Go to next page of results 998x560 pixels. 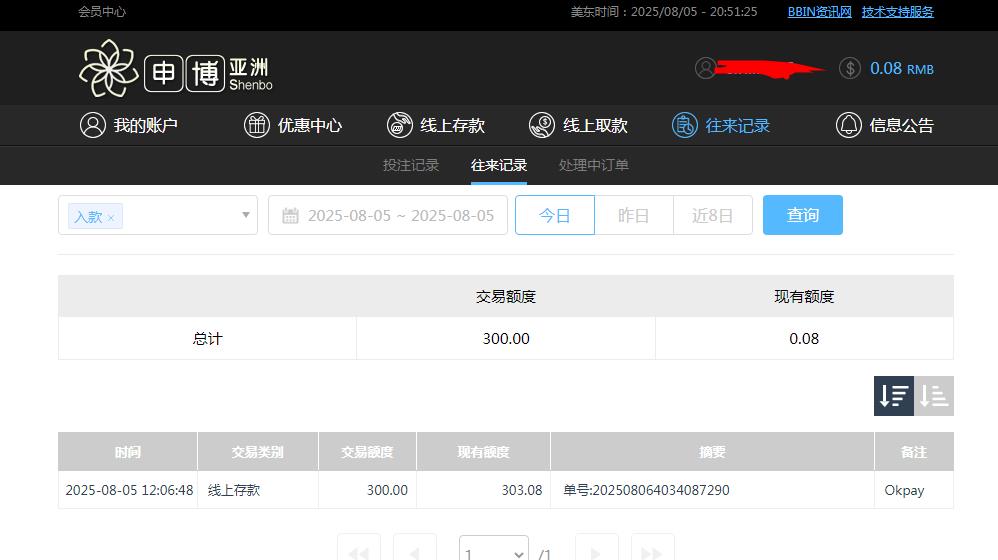tap(596, 551)
